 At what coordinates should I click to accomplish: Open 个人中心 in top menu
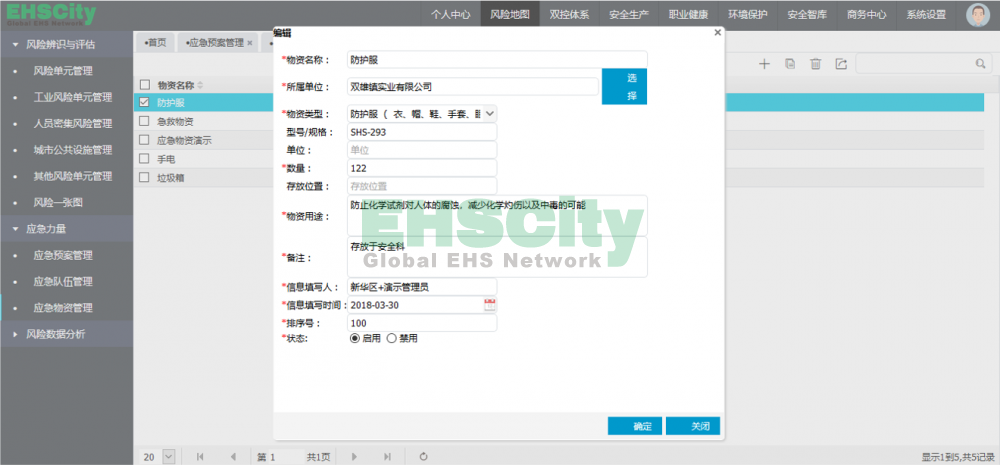tap(450, 15)
